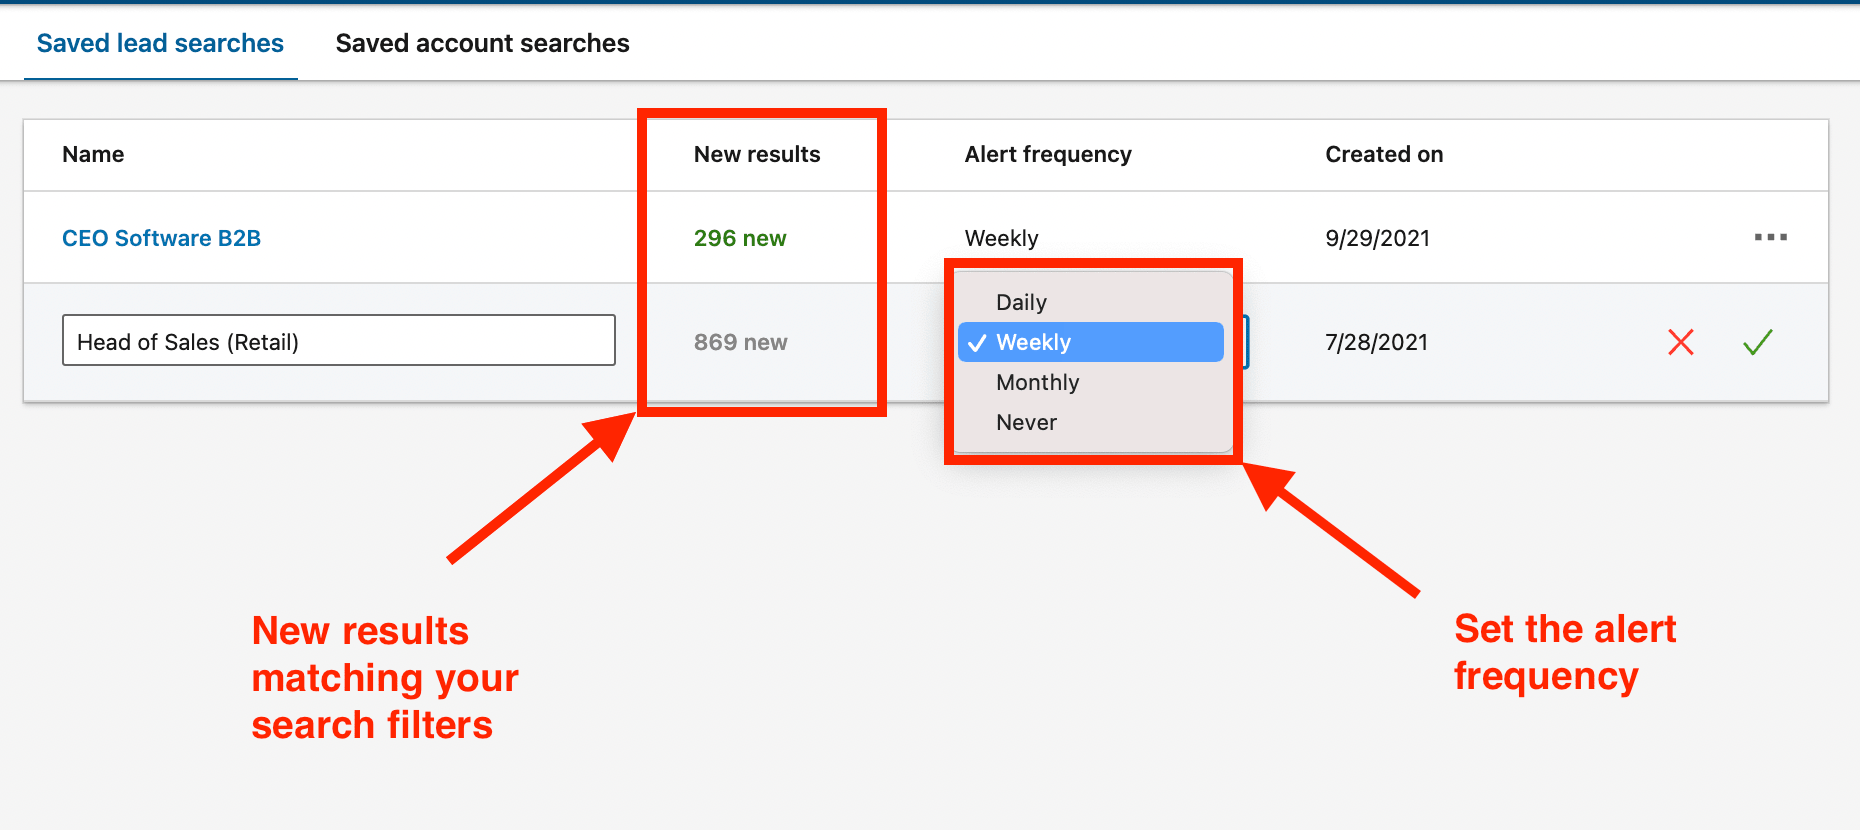The image size is (1860, 830).
Task: View the 296 new results
Action: coord(740,238)
